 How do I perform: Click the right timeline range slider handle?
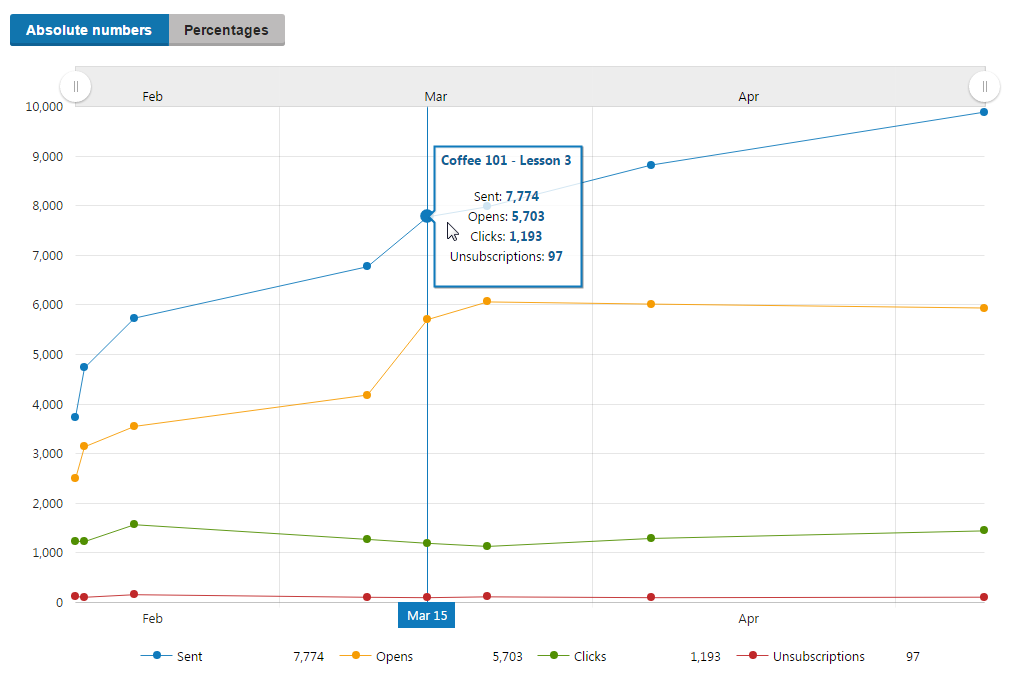[985, 87]
